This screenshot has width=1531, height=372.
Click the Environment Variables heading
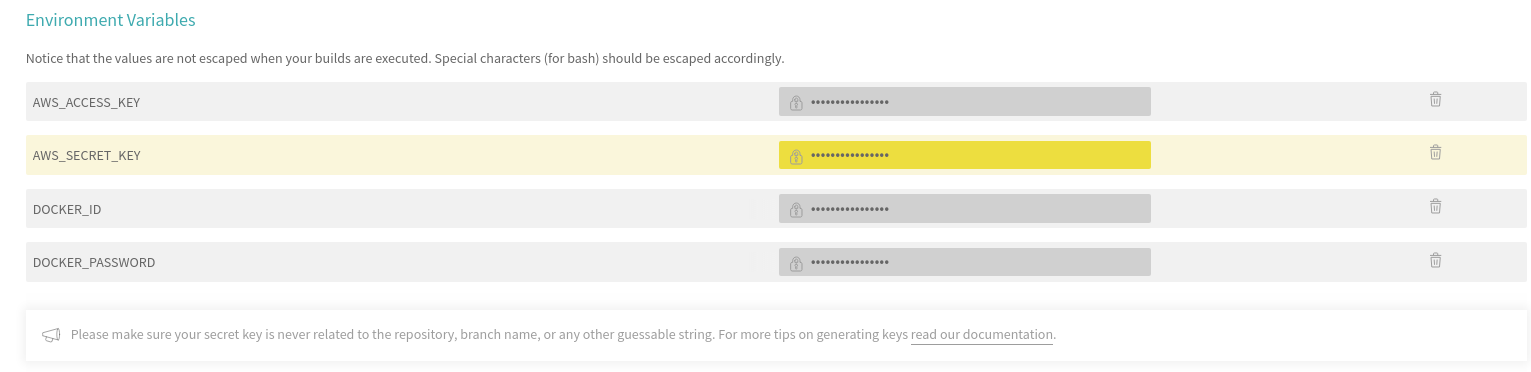click(111, 20)
